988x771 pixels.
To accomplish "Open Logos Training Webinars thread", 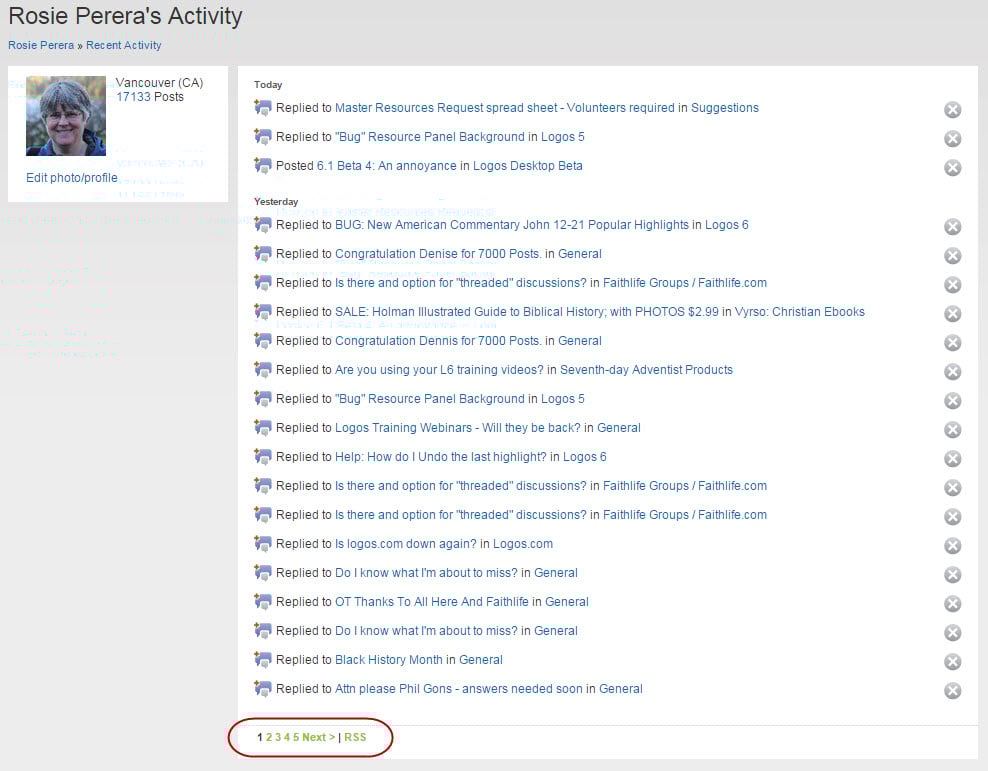I will tap(457, 428).
